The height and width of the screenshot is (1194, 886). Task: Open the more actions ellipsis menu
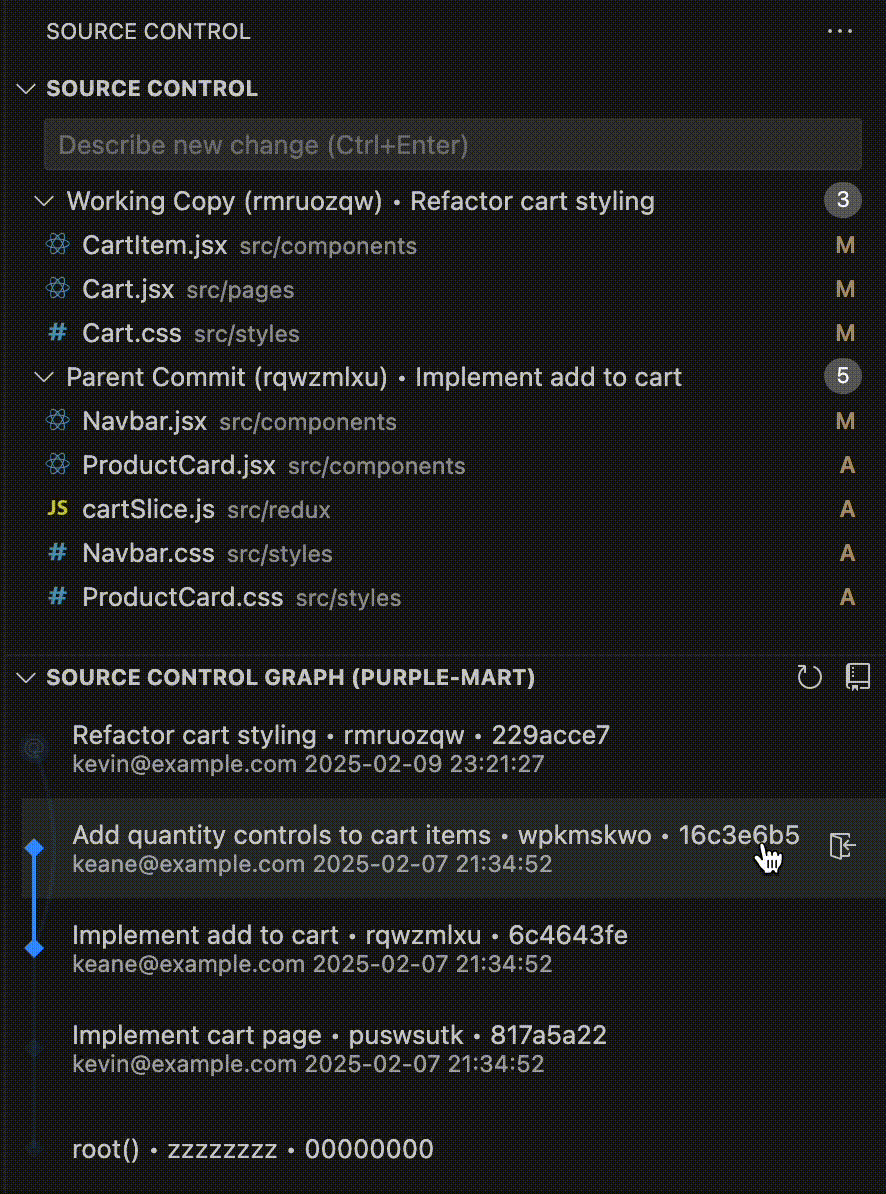click(840, 31)
